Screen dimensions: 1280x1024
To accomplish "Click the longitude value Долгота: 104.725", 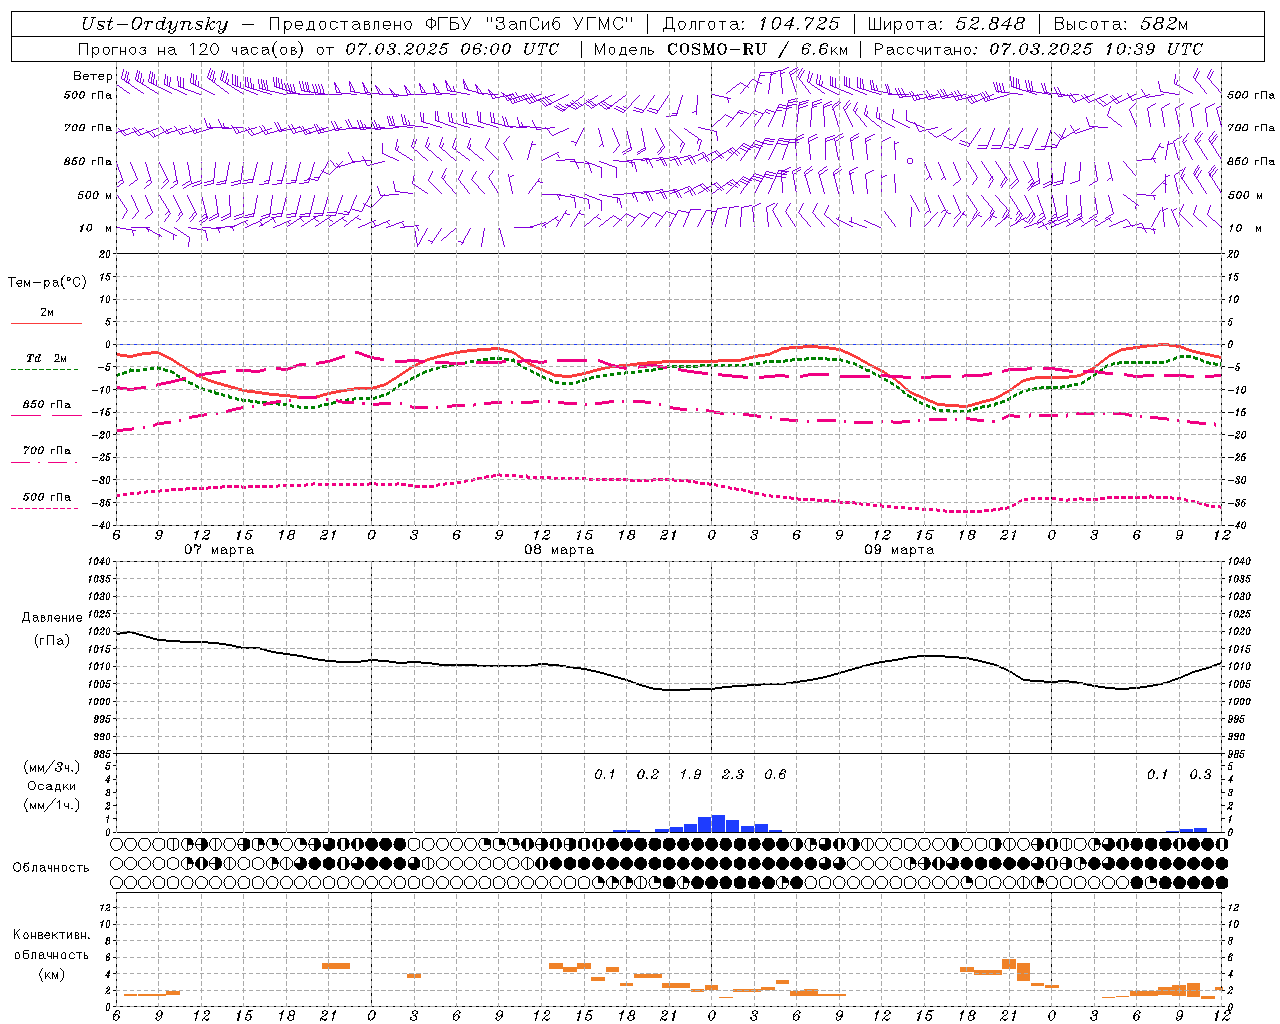I will coord(751,24).
